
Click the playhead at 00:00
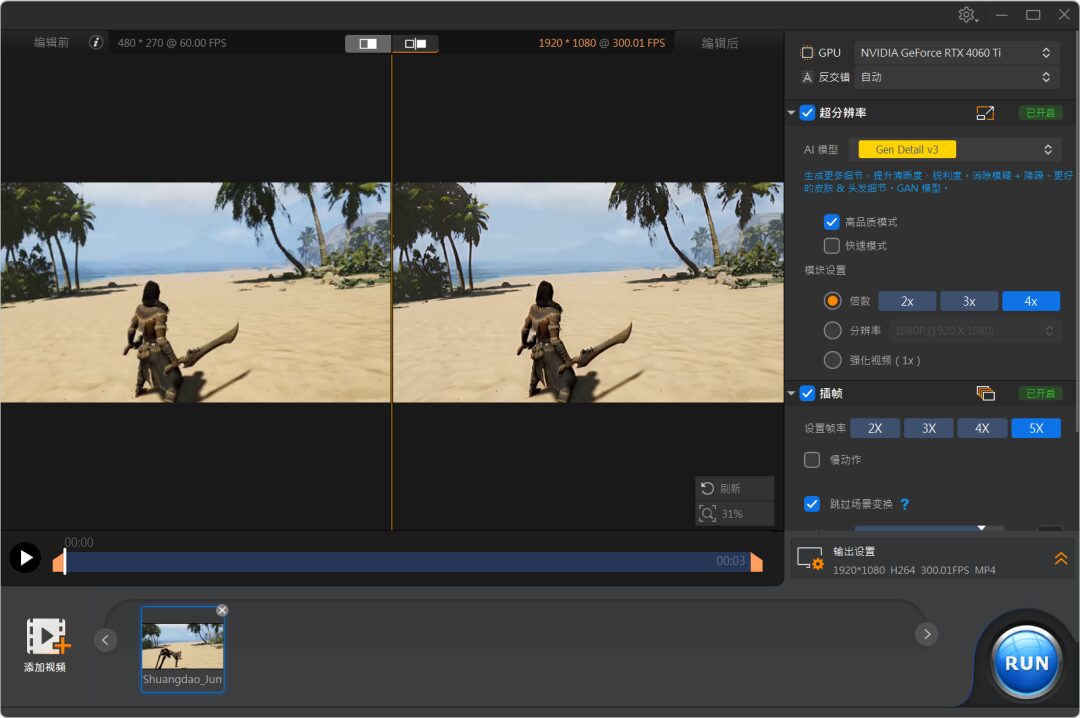65,561
